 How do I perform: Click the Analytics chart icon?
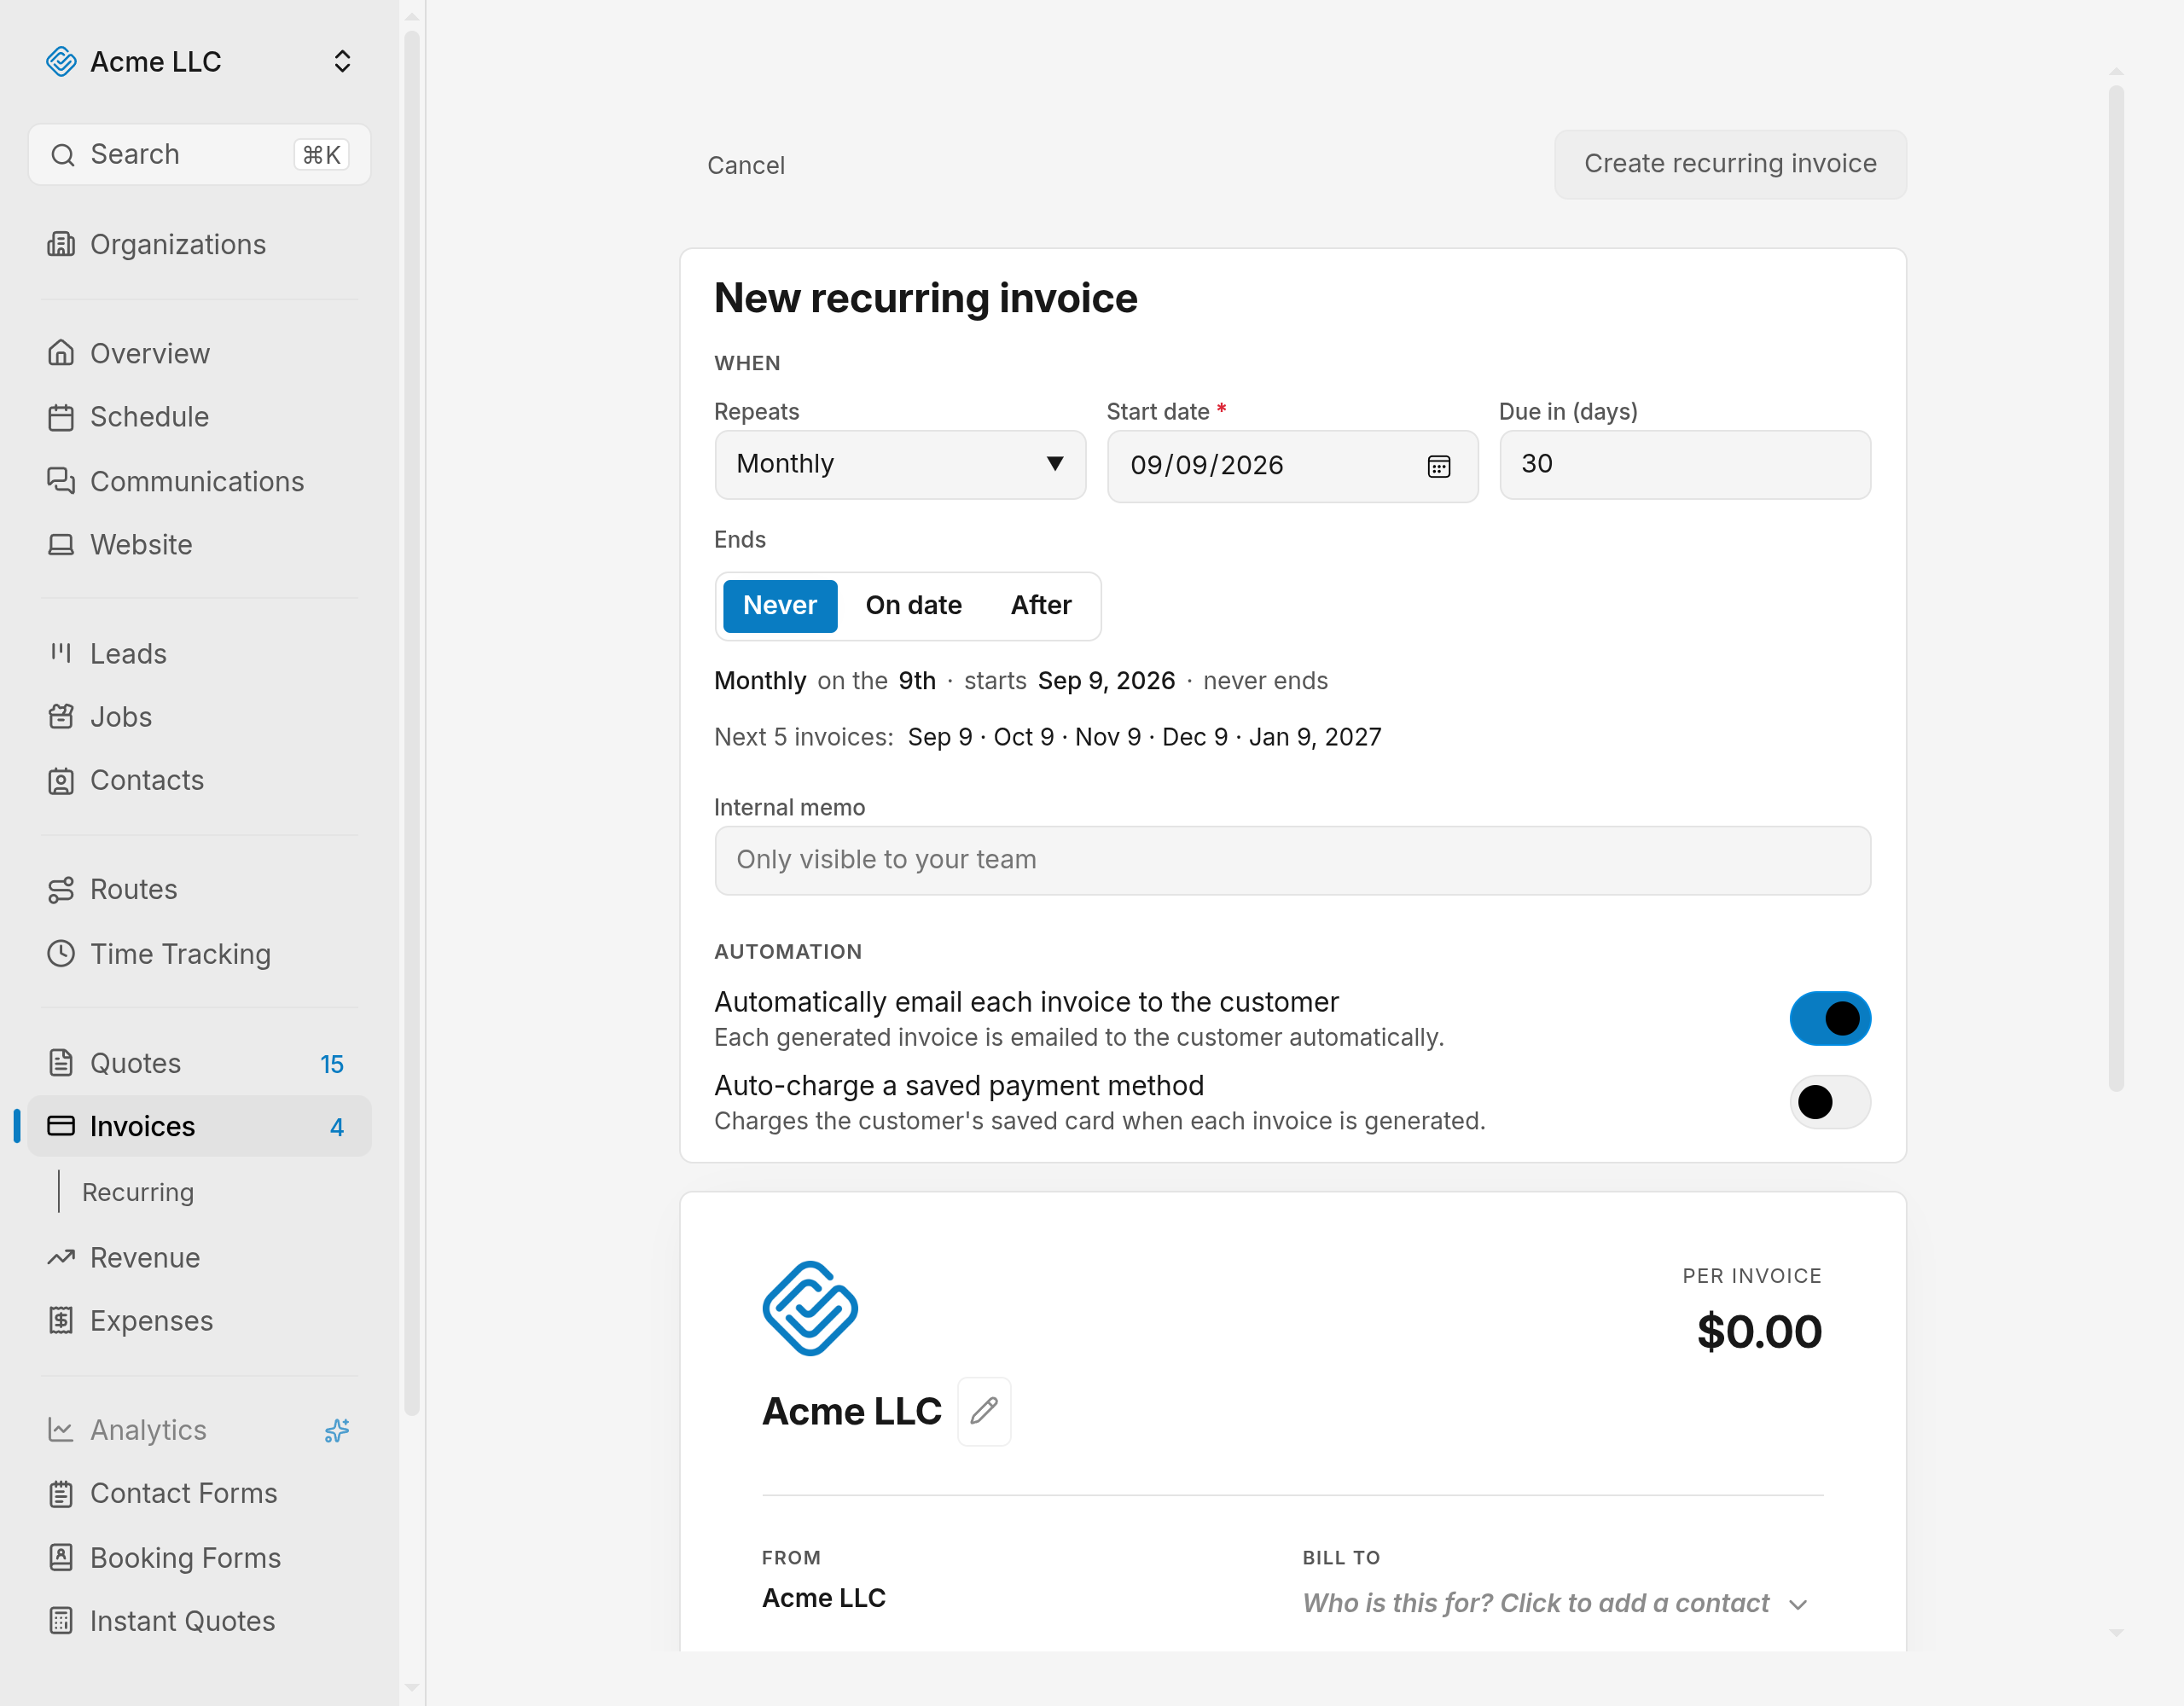[61, 1430]
